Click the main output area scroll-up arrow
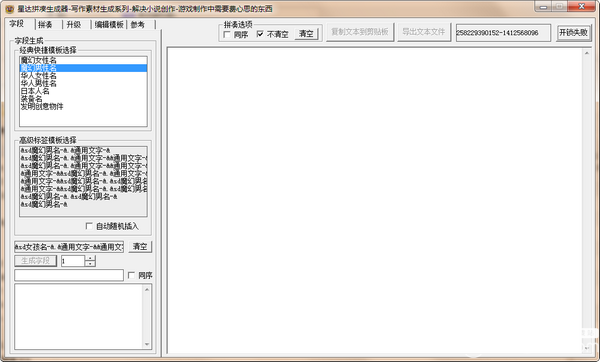 point(587,53)
